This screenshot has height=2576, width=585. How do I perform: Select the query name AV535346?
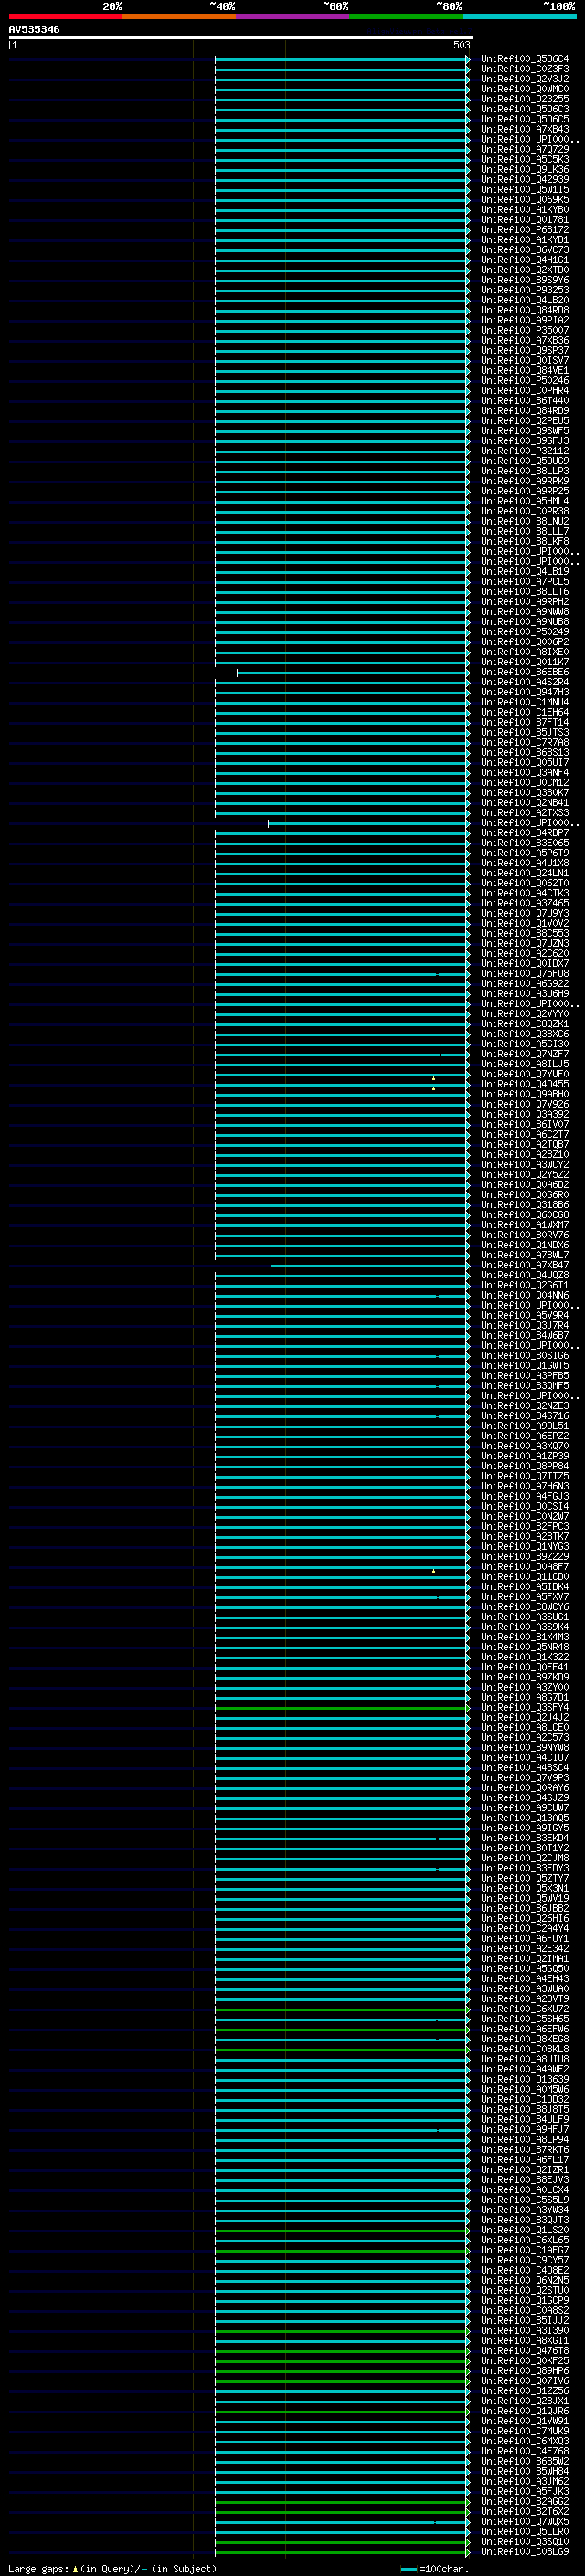(x=34, y=29)
